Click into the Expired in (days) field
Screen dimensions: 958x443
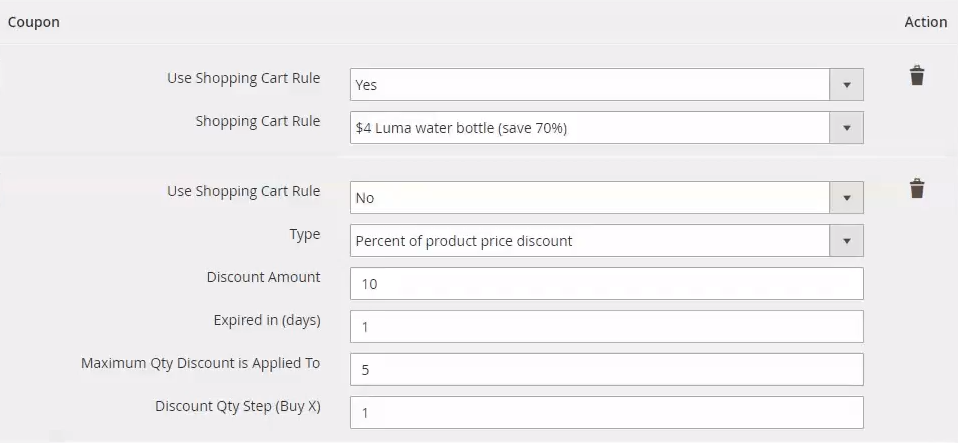point(606,327)
